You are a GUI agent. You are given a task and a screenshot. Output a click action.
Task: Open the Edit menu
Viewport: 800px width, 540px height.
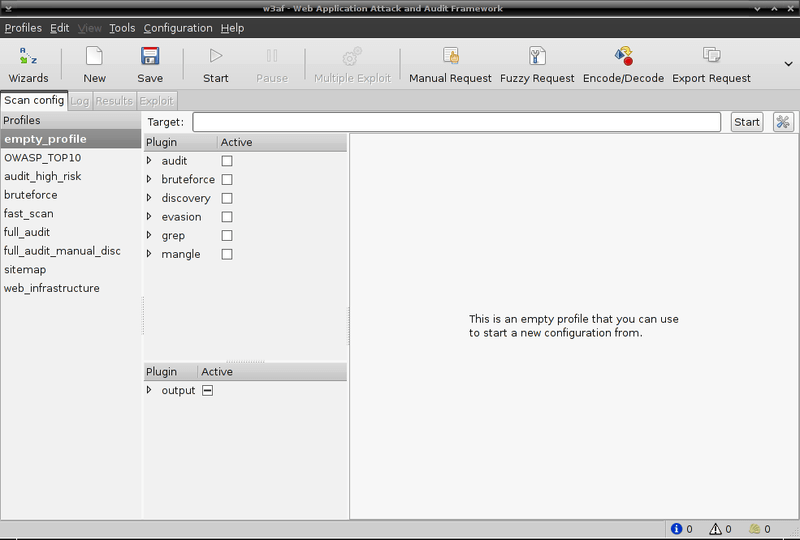pos(59,28)
